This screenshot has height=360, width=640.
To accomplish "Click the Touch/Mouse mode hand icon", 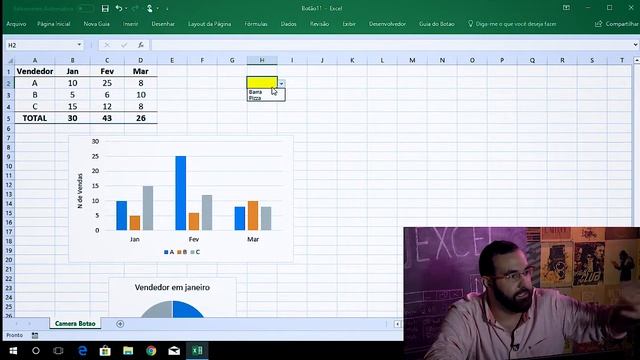I will pyautogui.click(x=150, y=8).
